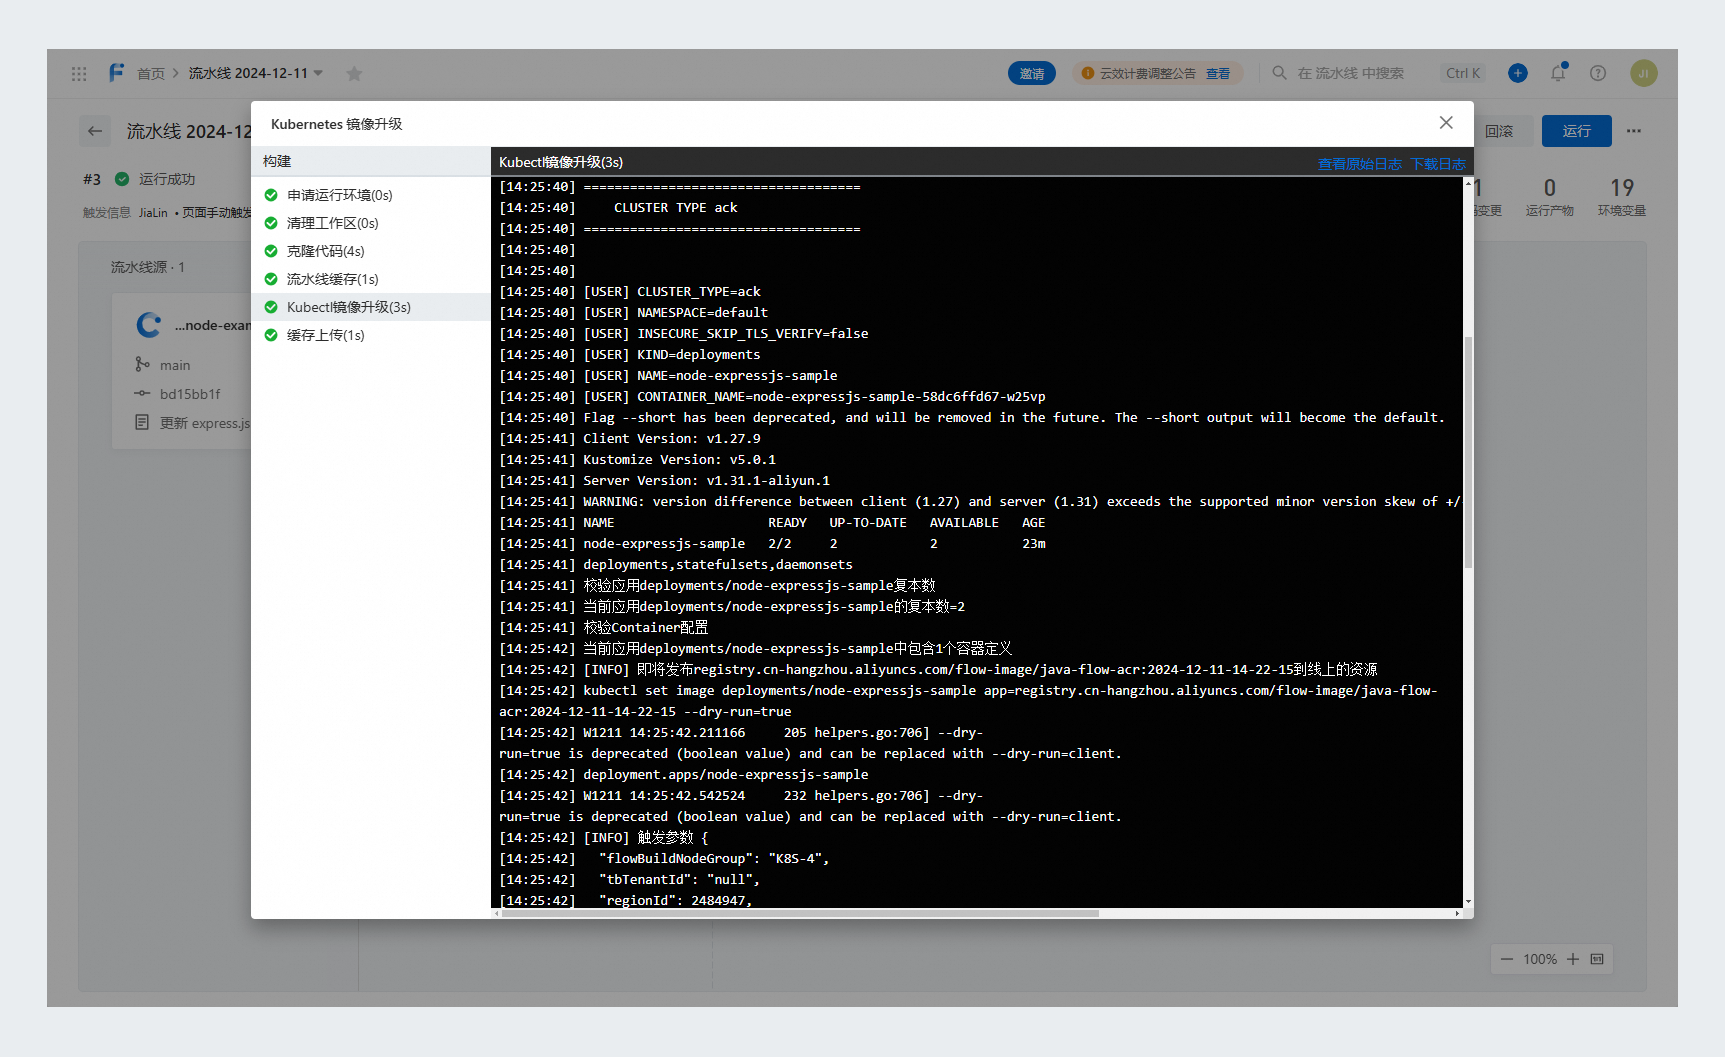The width and height of the screenshot is (1725, 1057).
Task: Click the 查看原始日志 link
Action: click(1359, 164)
